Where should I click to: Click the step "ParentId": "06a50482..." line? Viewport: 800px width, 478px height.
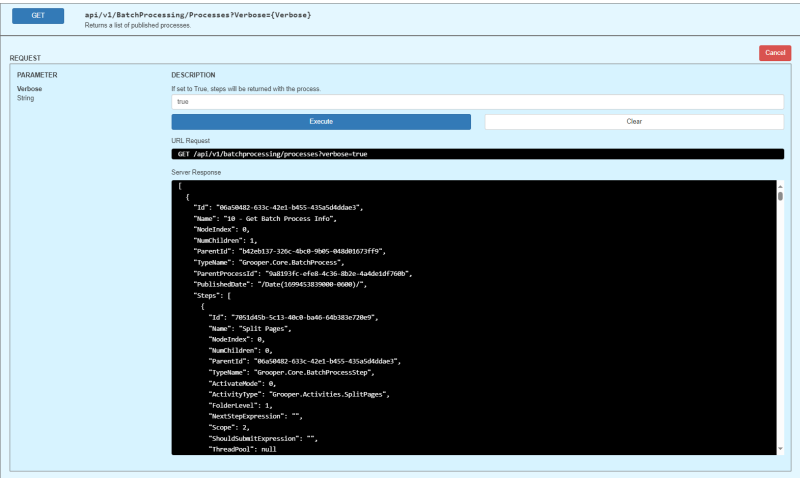[305, 362]
